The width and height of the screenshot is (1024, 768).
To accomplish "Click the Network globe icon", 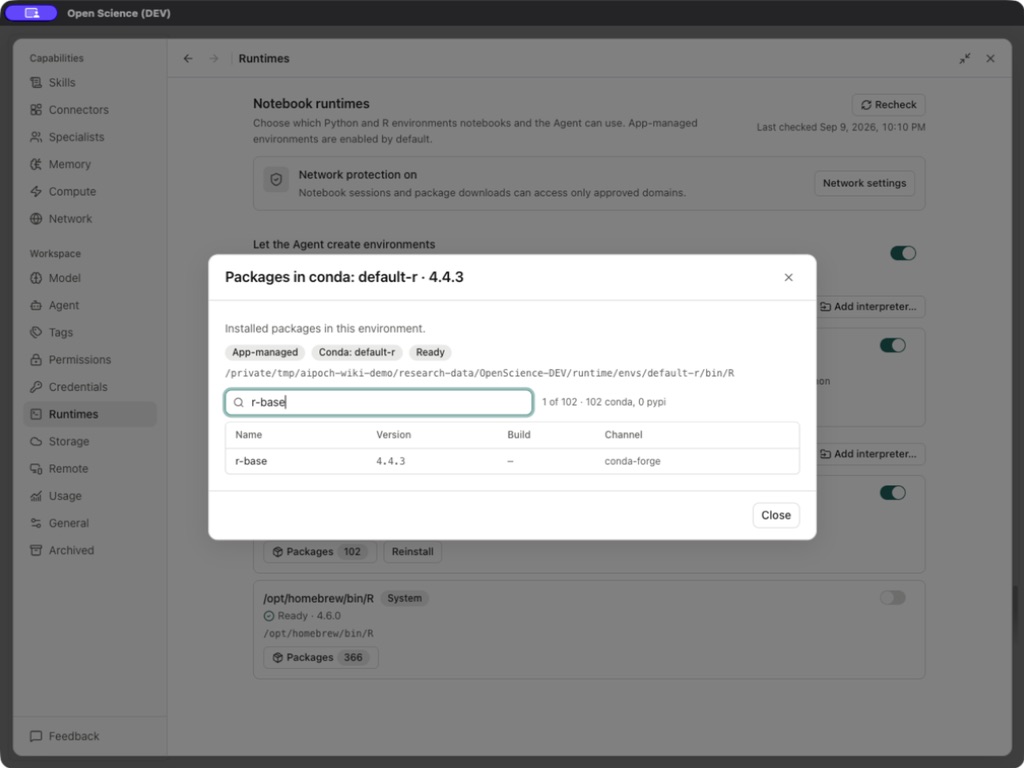I will pos(36,219).
